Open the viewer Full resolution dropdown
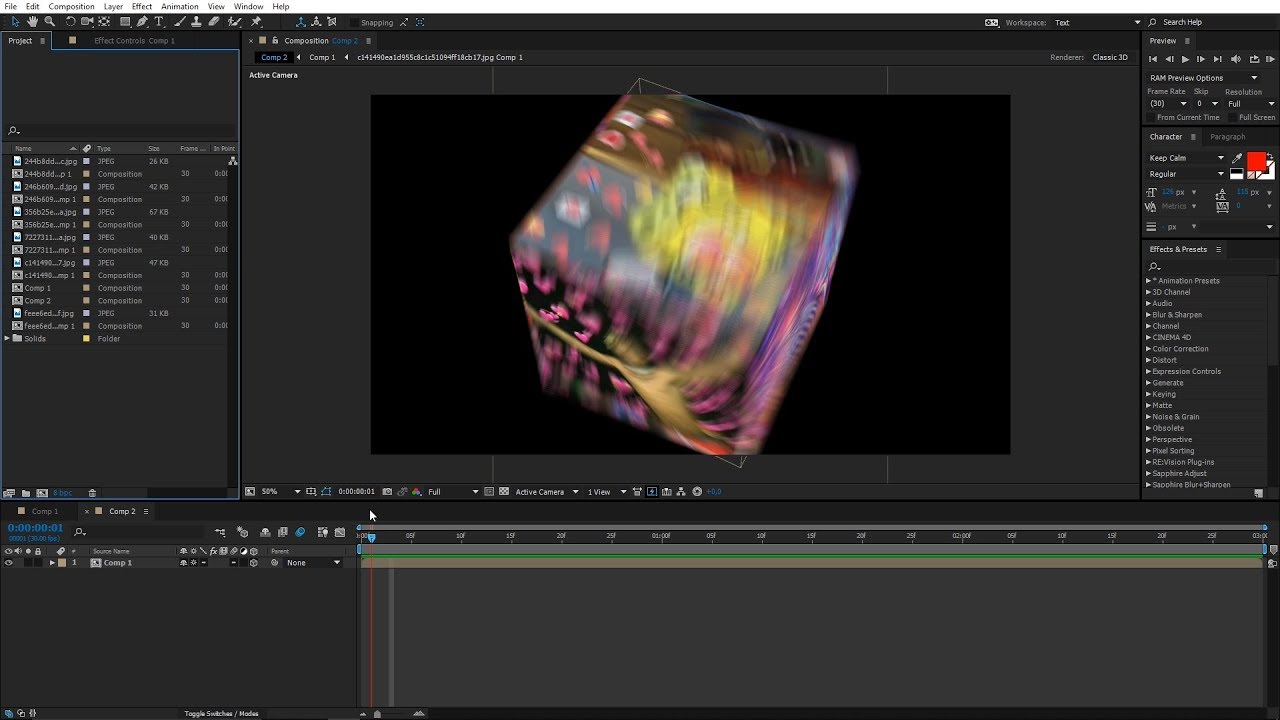Viewport: 1280px width, 720px height. [452, 492]
